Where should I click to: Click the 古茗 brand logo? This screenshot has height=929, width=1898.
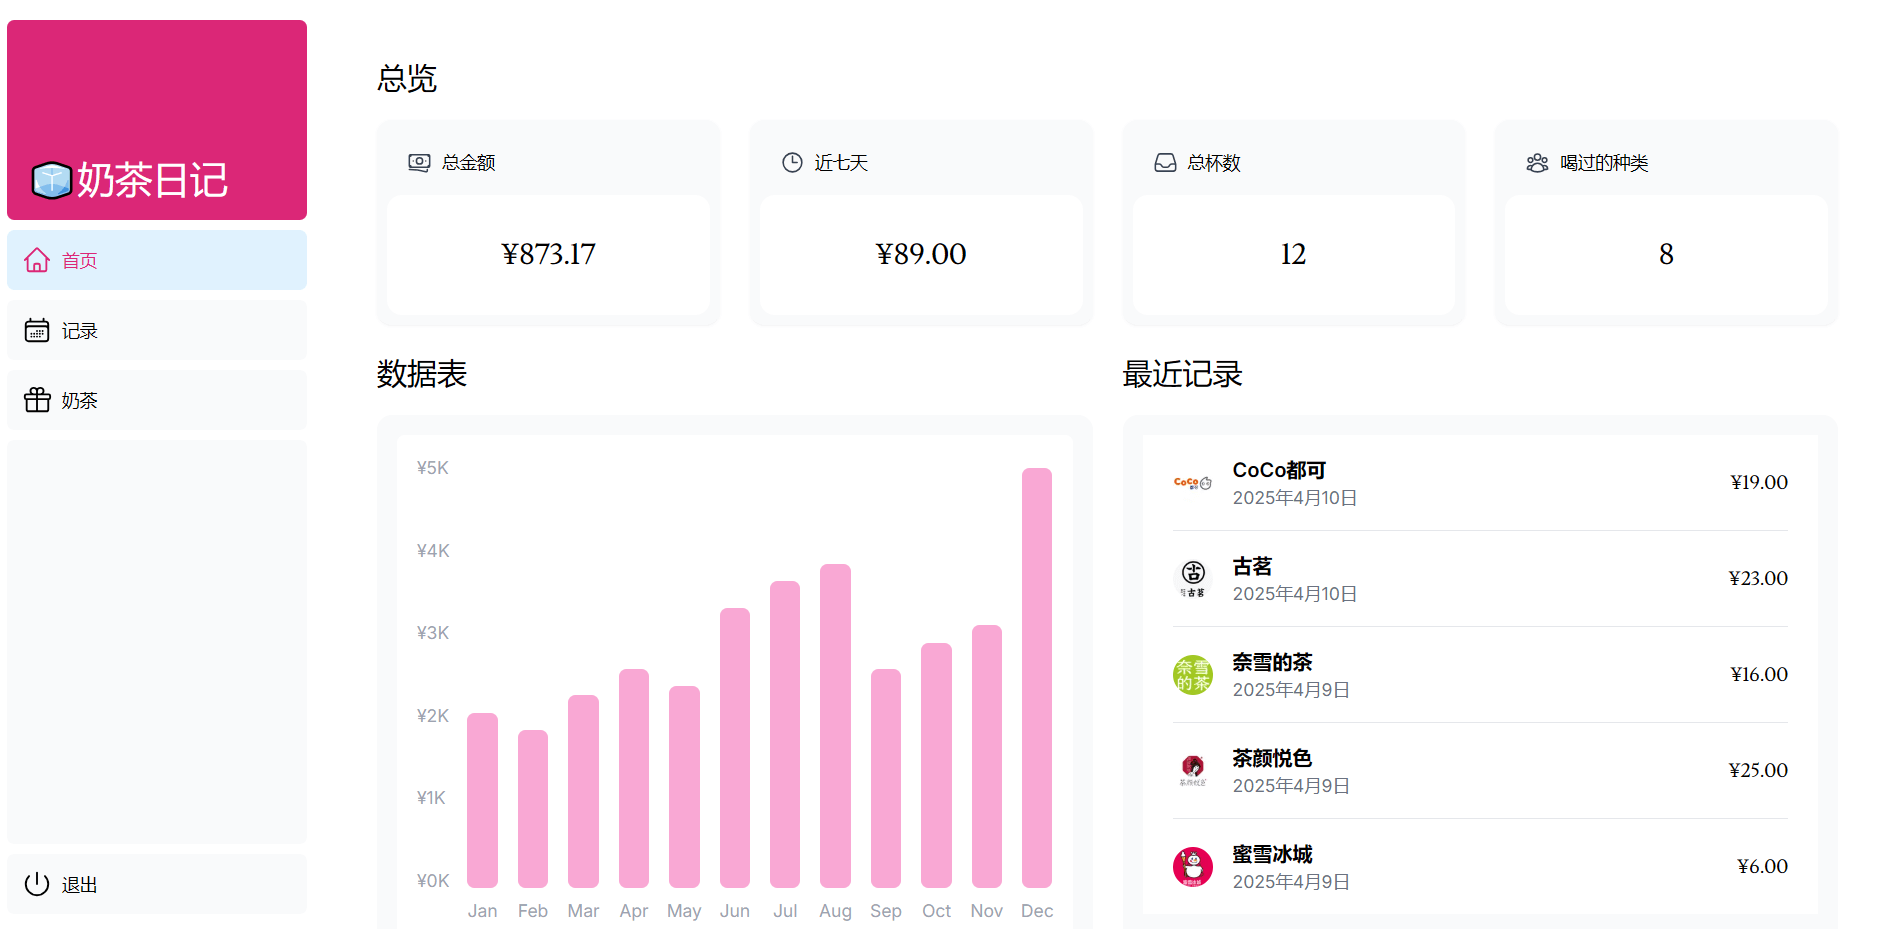1192,579
